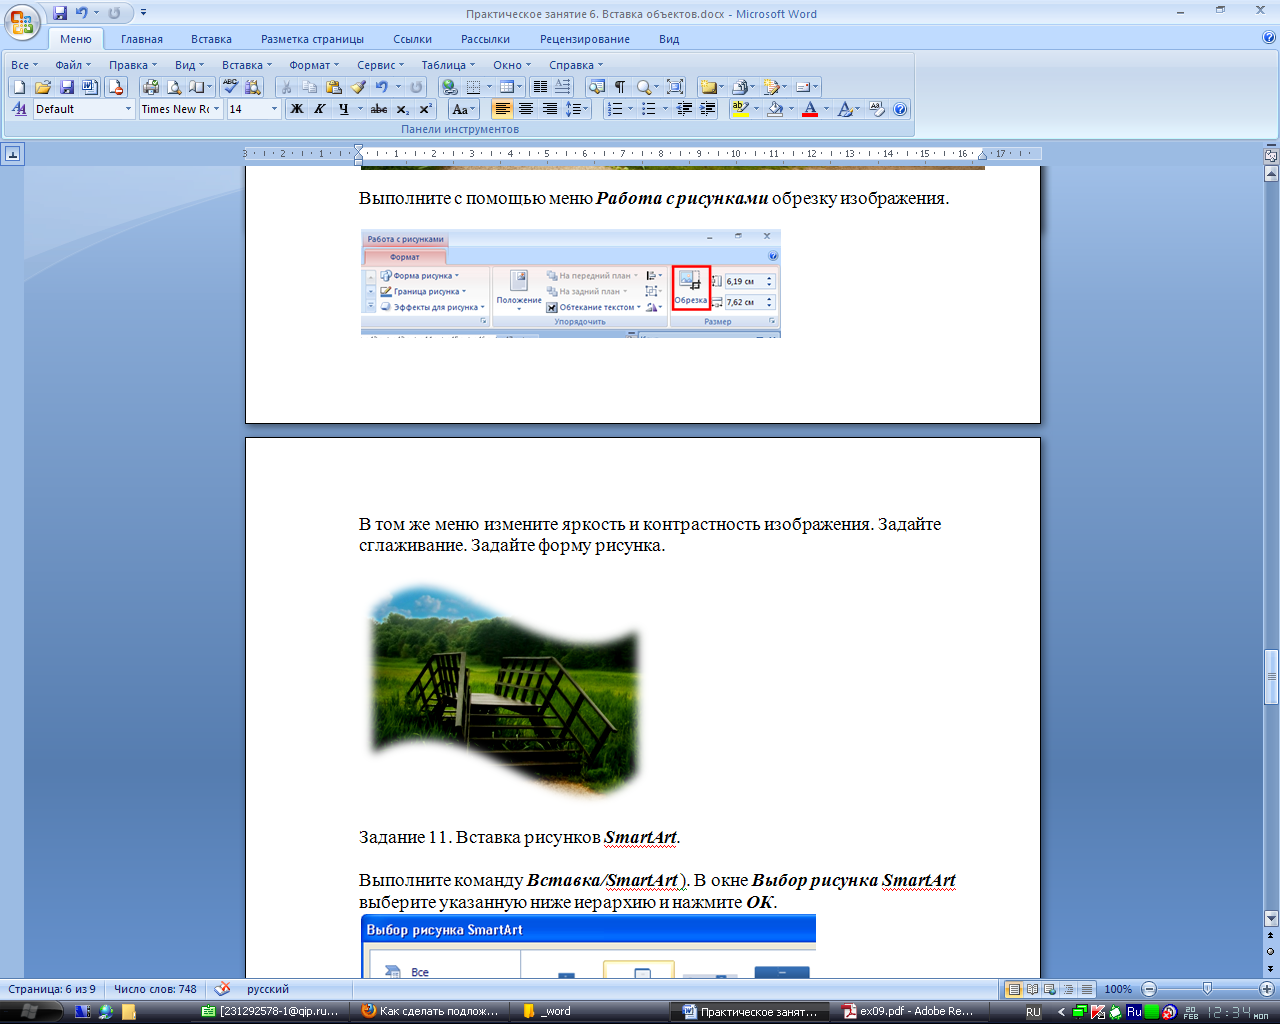This screenshot has width=1280, height=1024.
Task: Select Align Right paragraph button
Action: [x=549, y=109]
